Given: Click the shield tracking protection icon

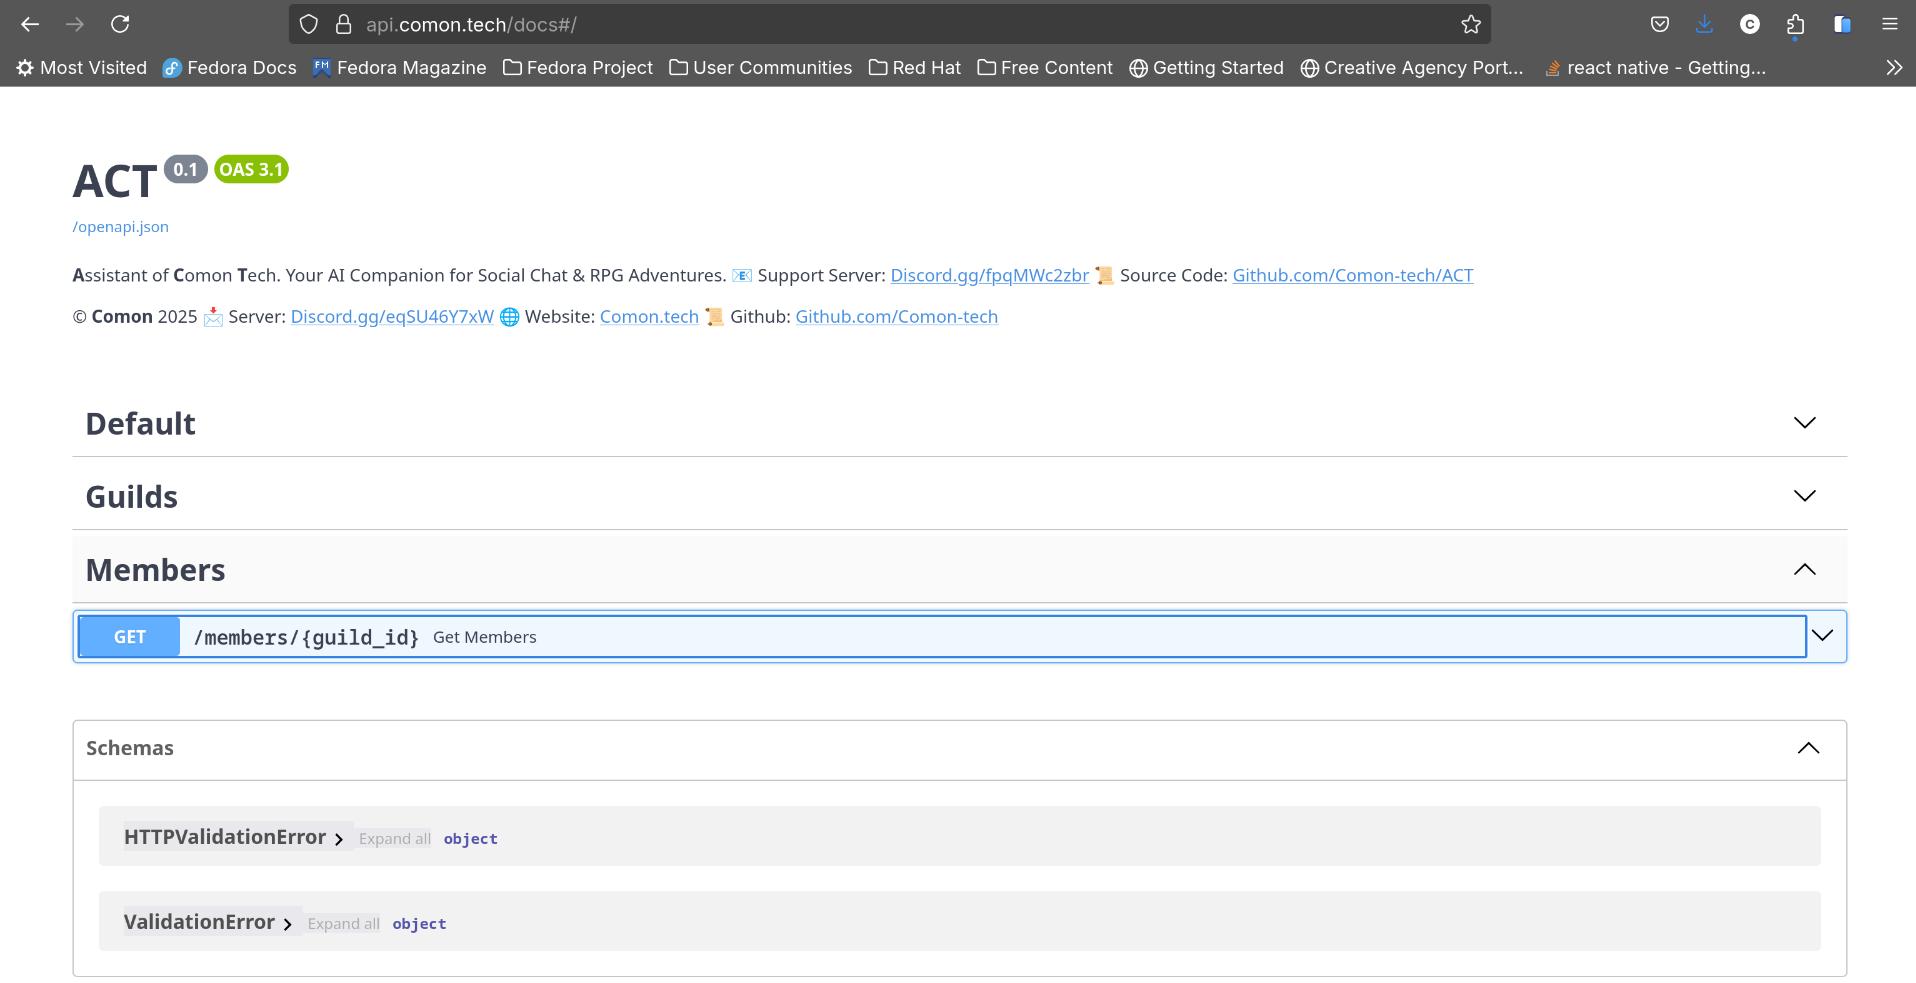Looking at the screenshot, I should [x=309, y=24].
